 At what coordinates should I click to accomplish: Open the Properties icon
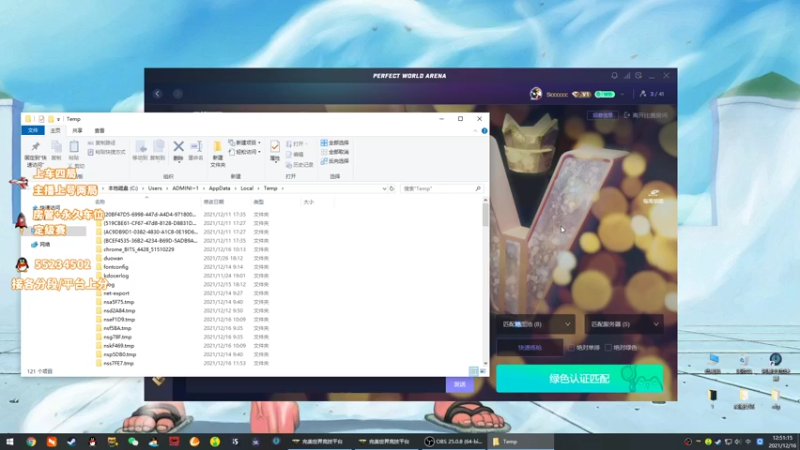(x=275, y=151)
